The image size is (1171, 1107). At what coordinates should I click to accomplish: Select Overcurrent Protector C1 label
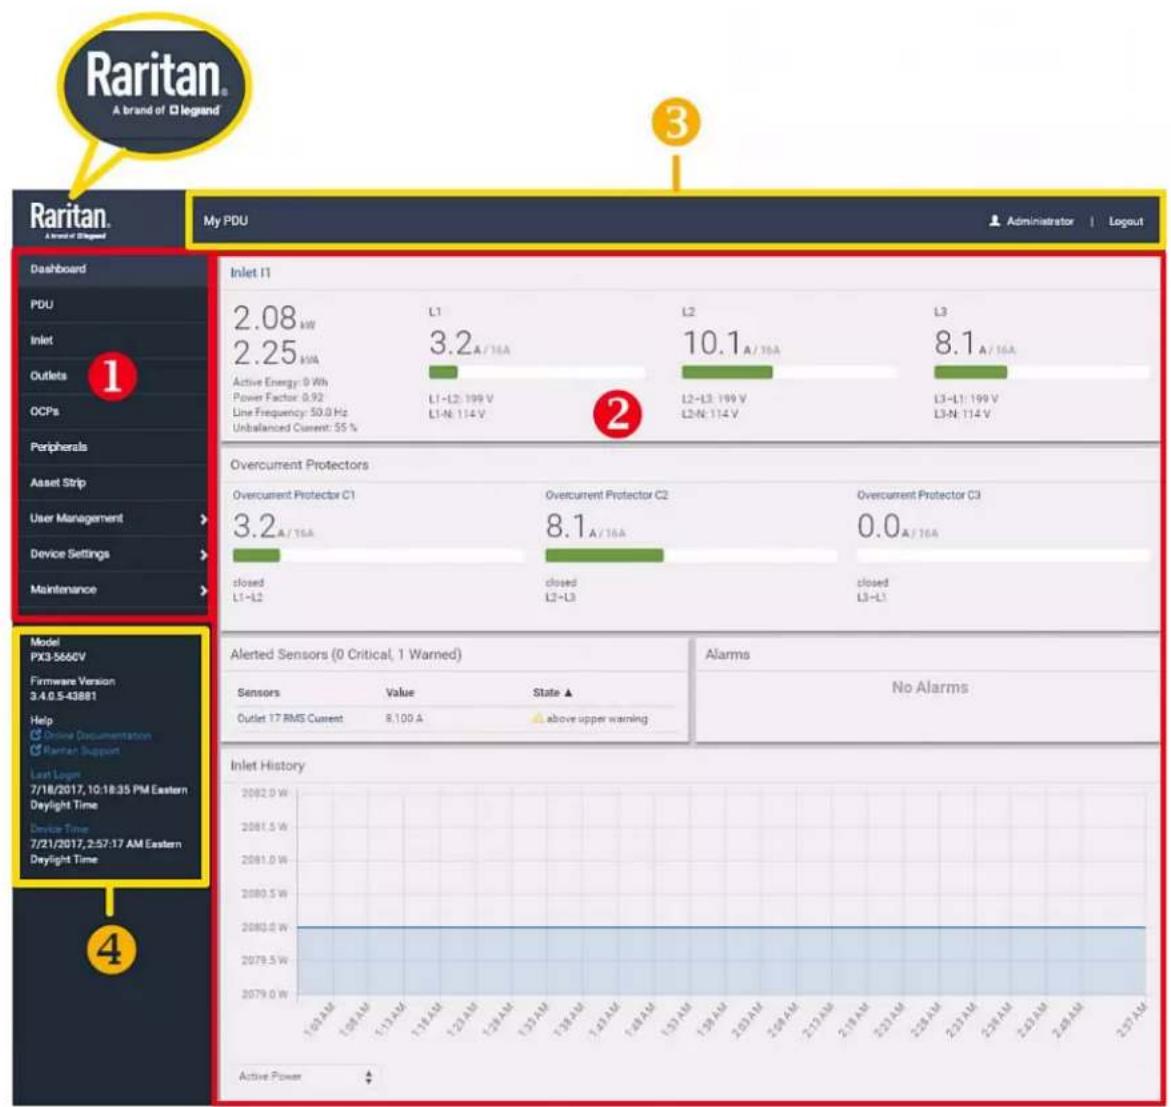click(x=293, y=495)
